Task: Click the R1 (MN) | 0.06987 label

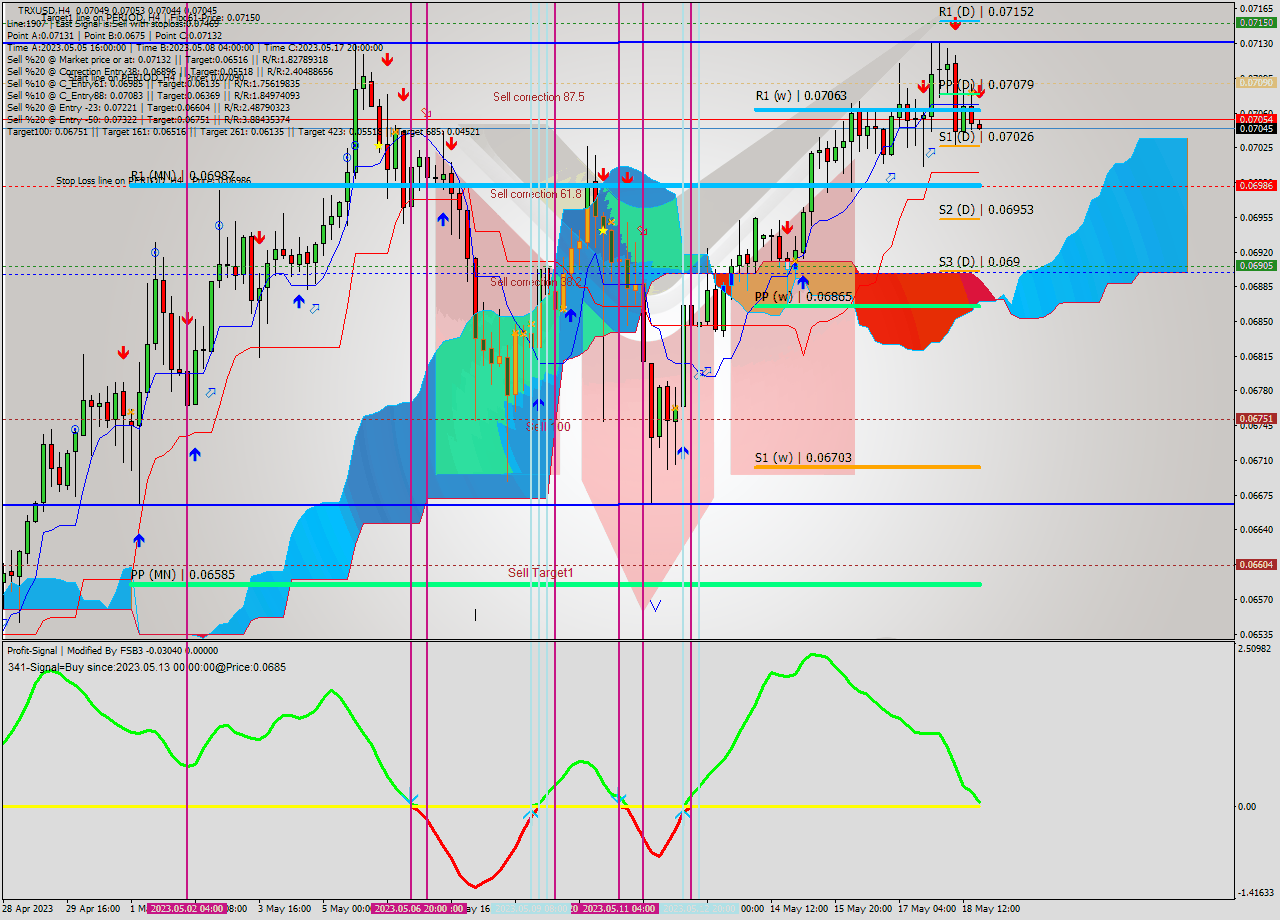Action: [x=183, y=176]
